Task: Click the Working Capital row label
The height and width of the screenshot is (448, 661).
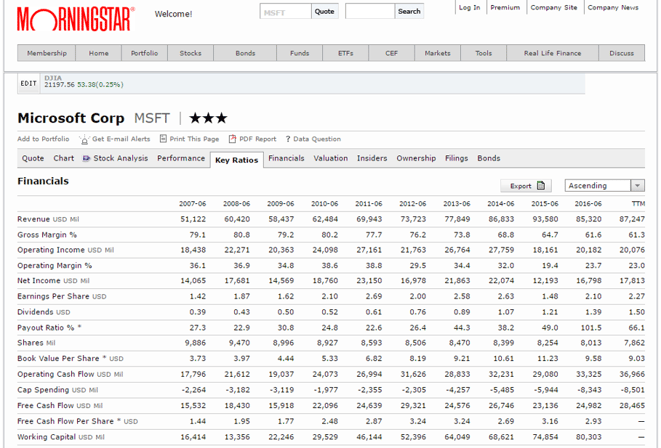Action: (x=61, y=437)
